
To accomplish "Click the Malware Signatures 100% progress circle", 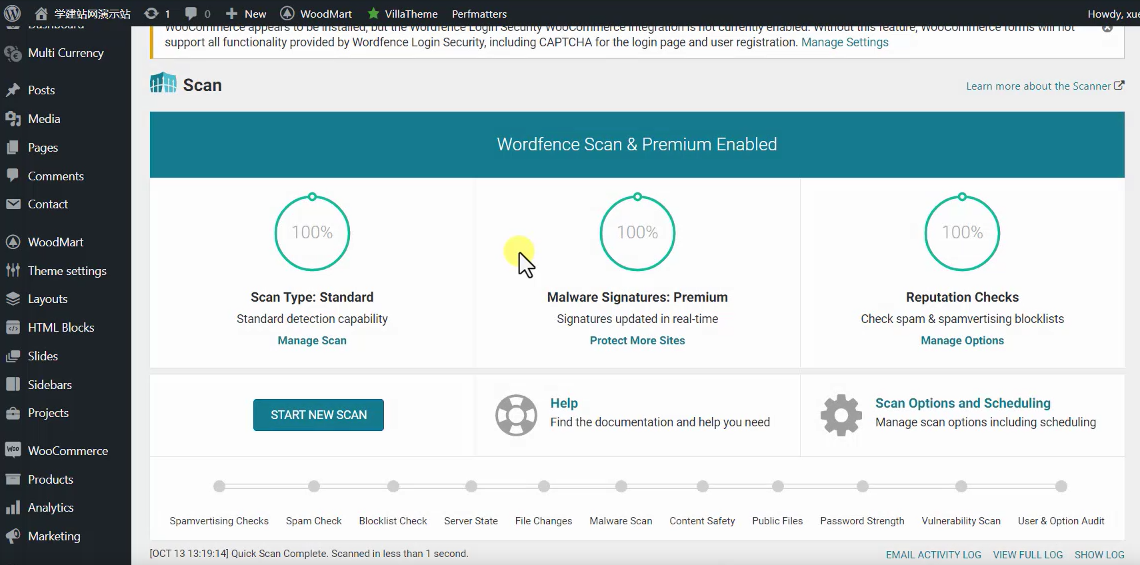I will 638,233.
